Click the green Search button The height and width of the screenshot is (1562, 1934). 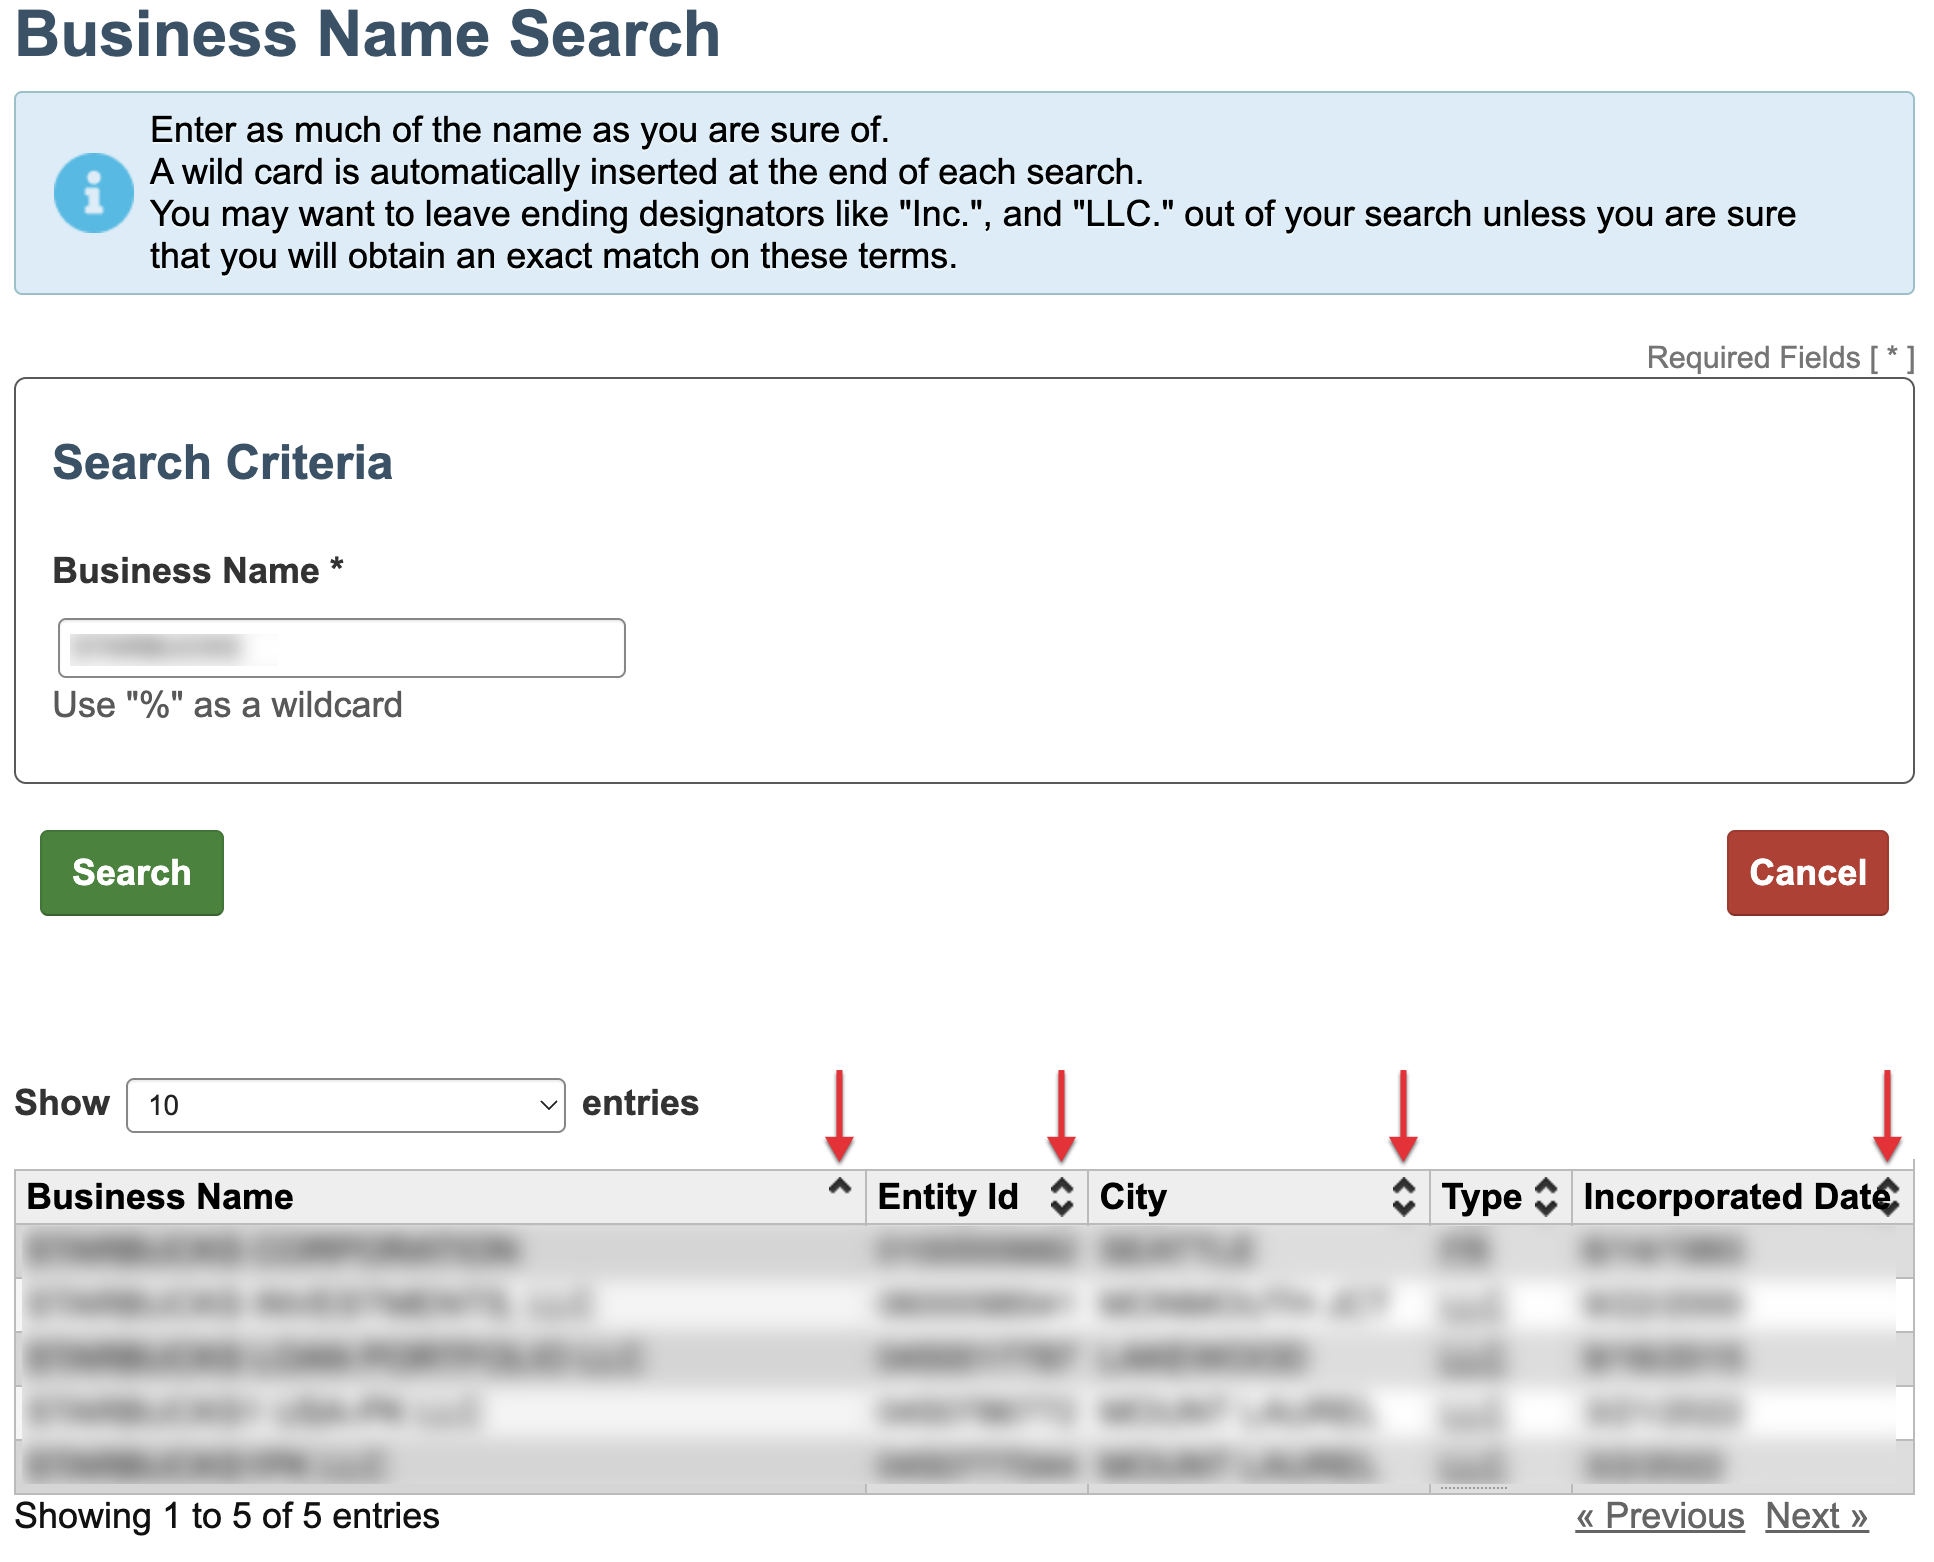coord(131,872)
